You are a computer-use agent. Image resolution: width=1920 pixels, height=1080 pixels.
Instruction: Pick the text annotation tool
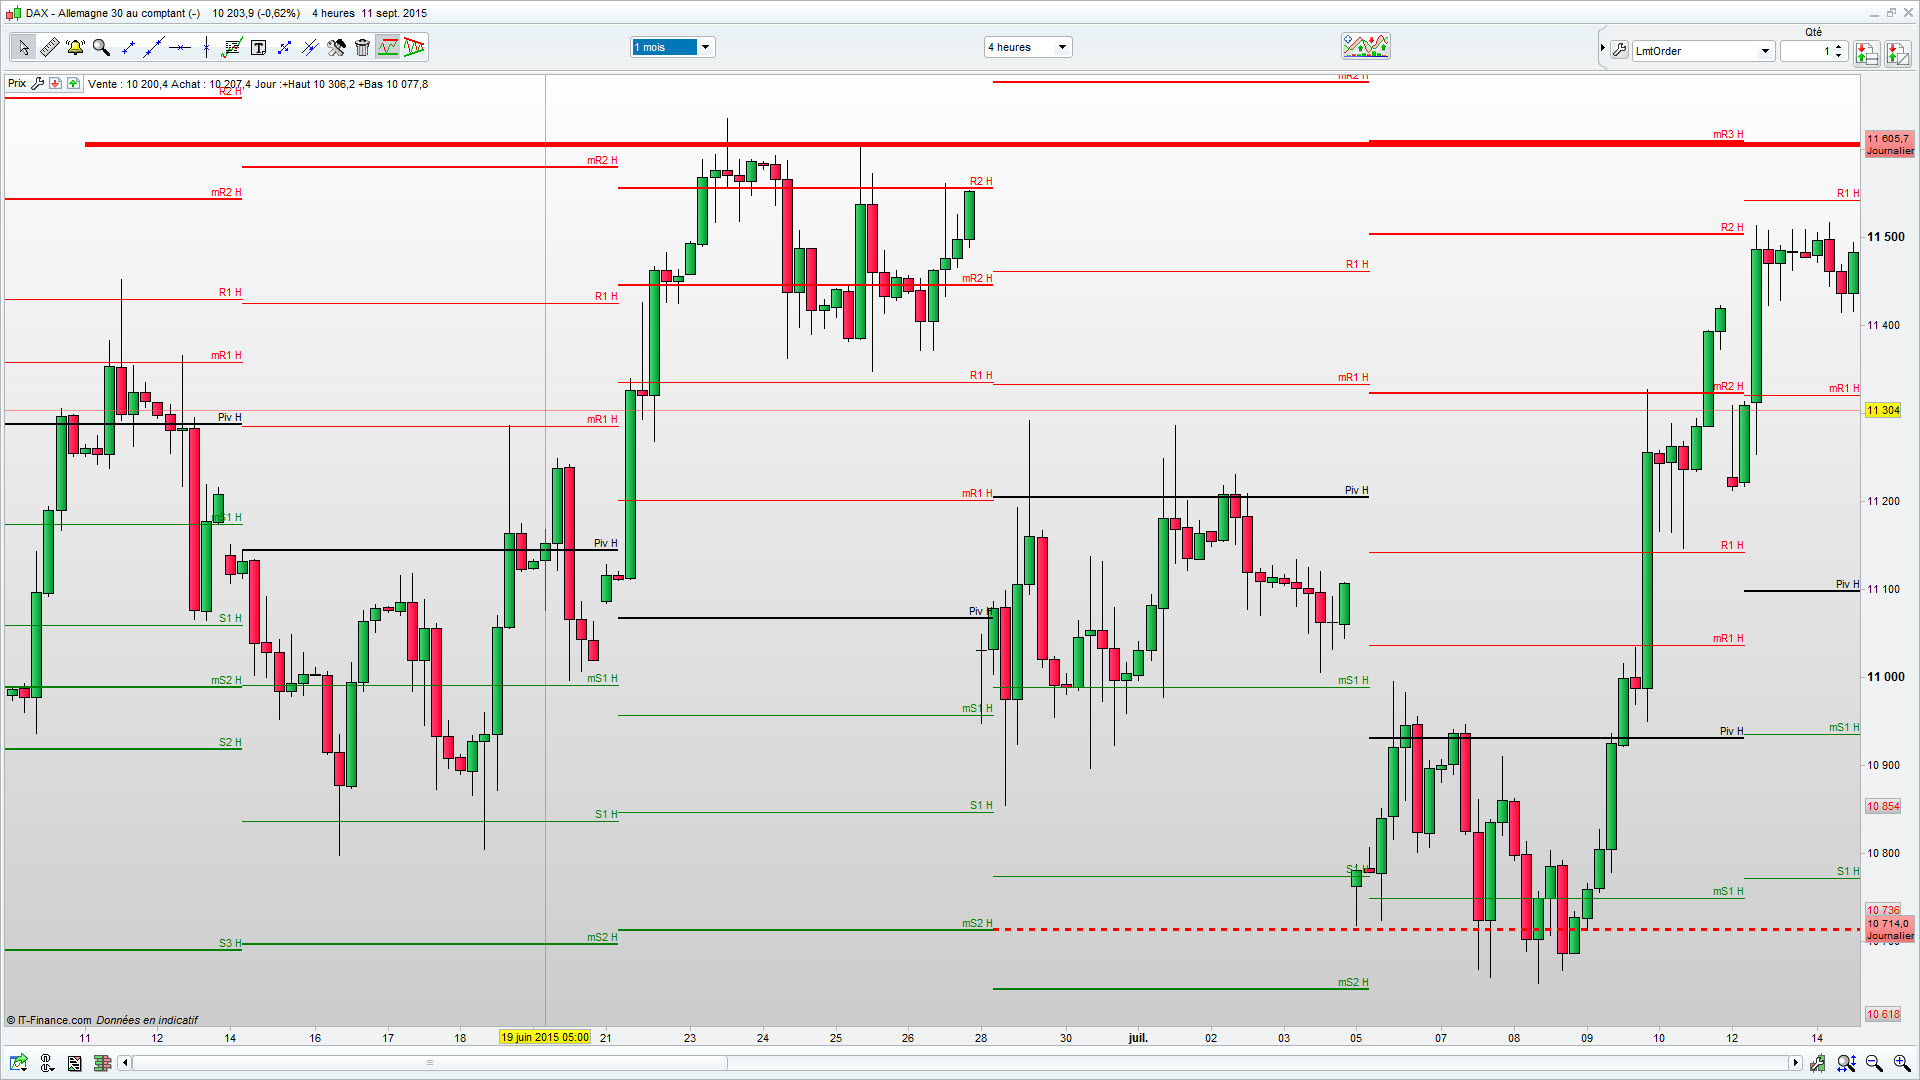tap(258, 47)
